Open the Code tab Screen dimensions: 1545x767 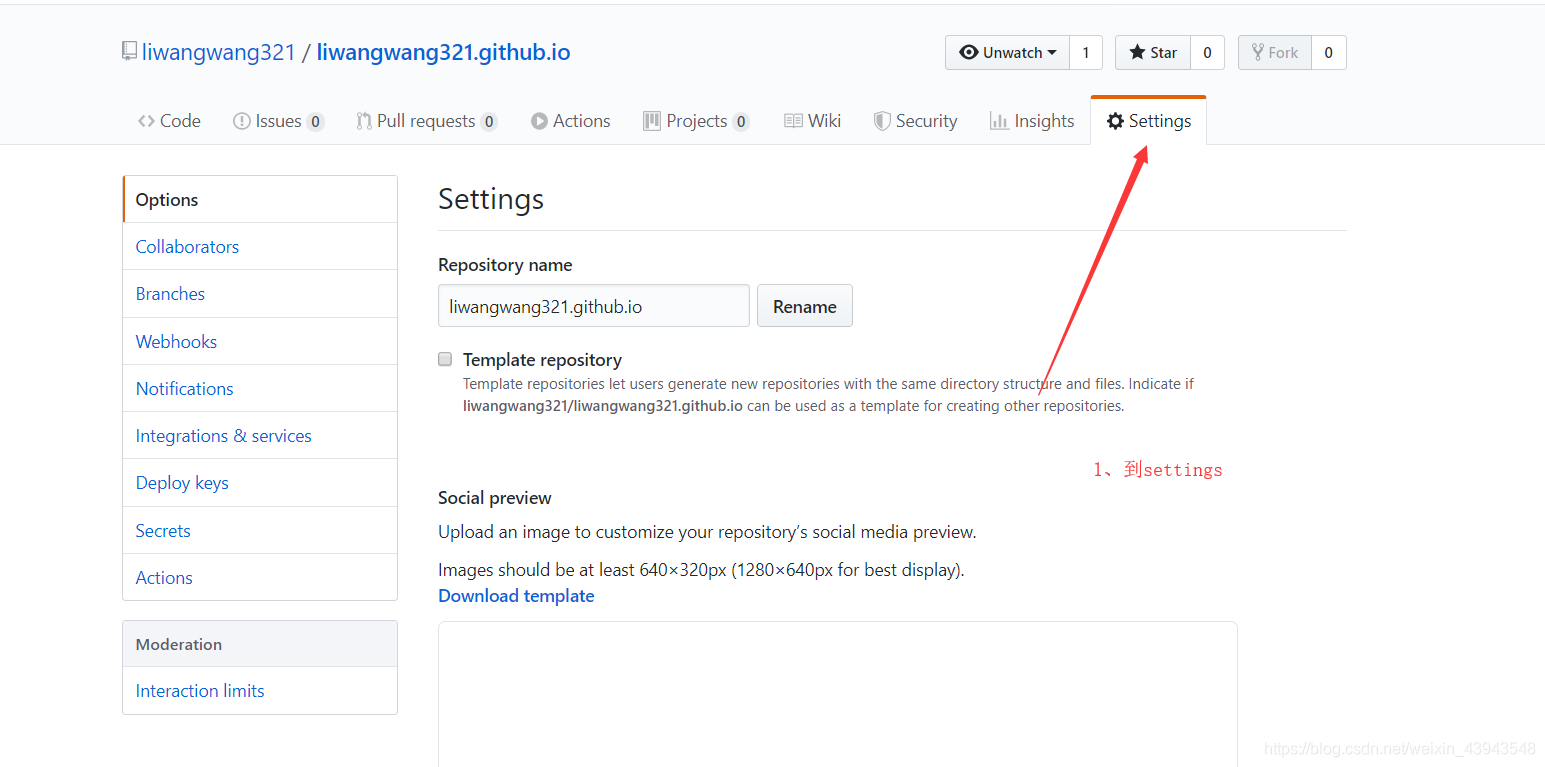[169, 121]
